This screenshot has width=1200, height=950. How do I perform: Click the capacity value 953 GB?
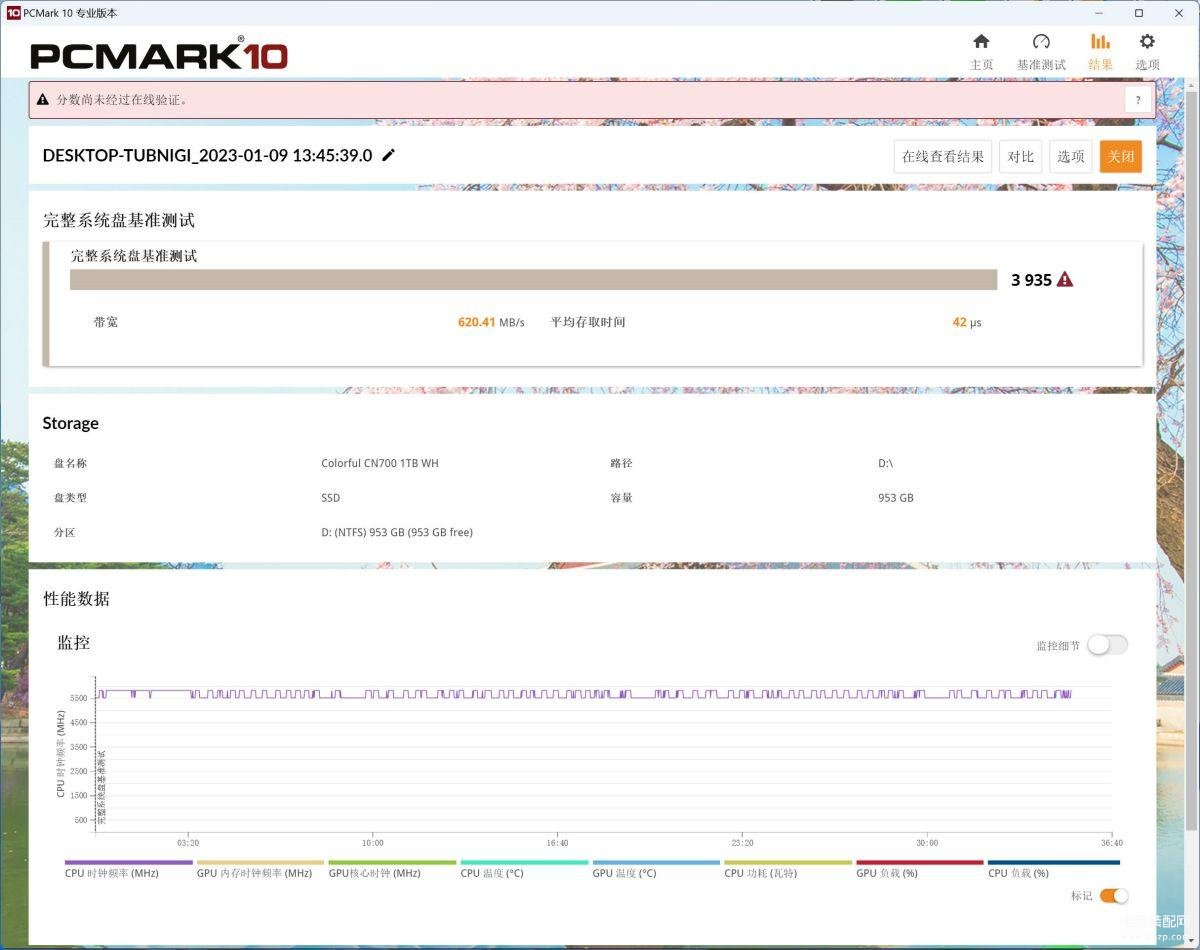896,497
